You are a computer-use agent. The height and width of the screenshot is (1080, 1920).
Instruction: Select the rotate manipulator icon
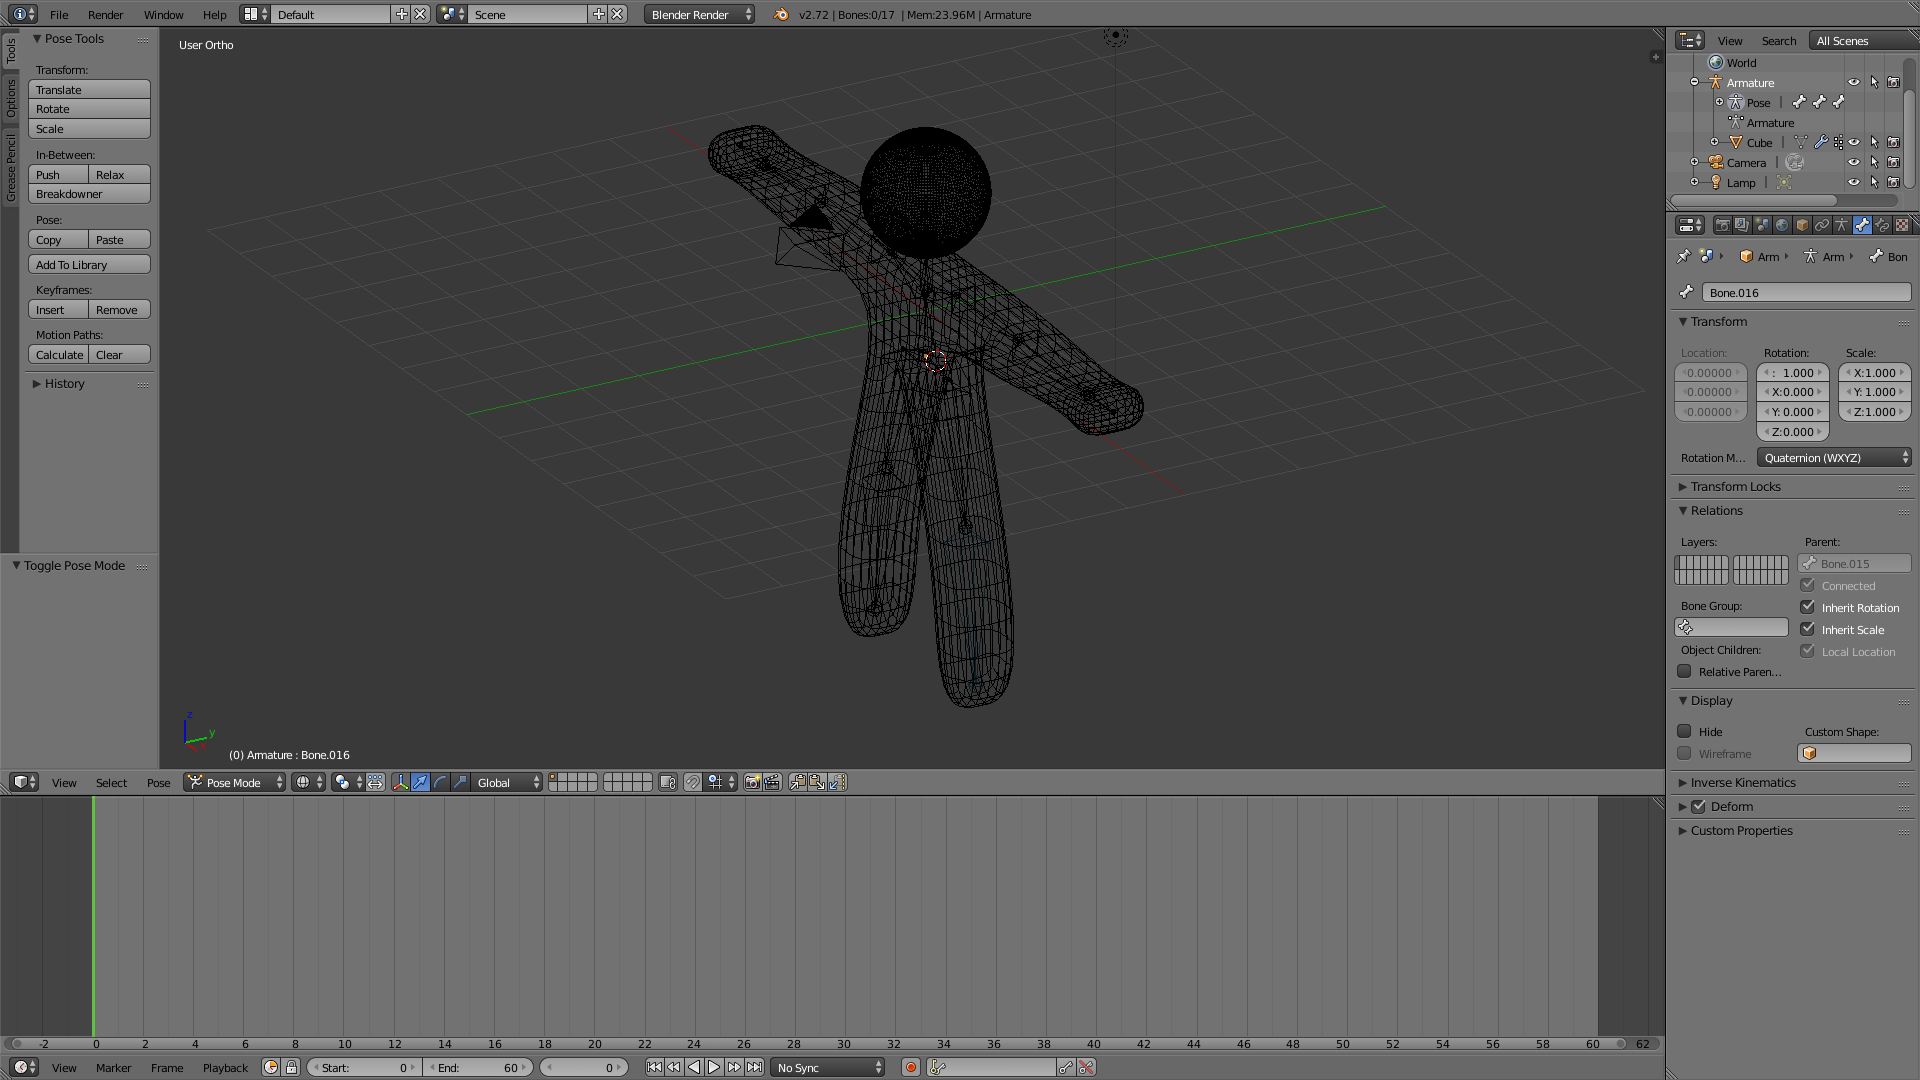(440, 782)
